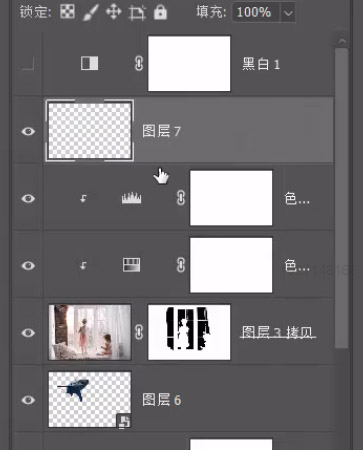The height and width of the screenshot is (450, 363).
Task: Hide the 图层 6 layer
Action: [x=28, y=400]
